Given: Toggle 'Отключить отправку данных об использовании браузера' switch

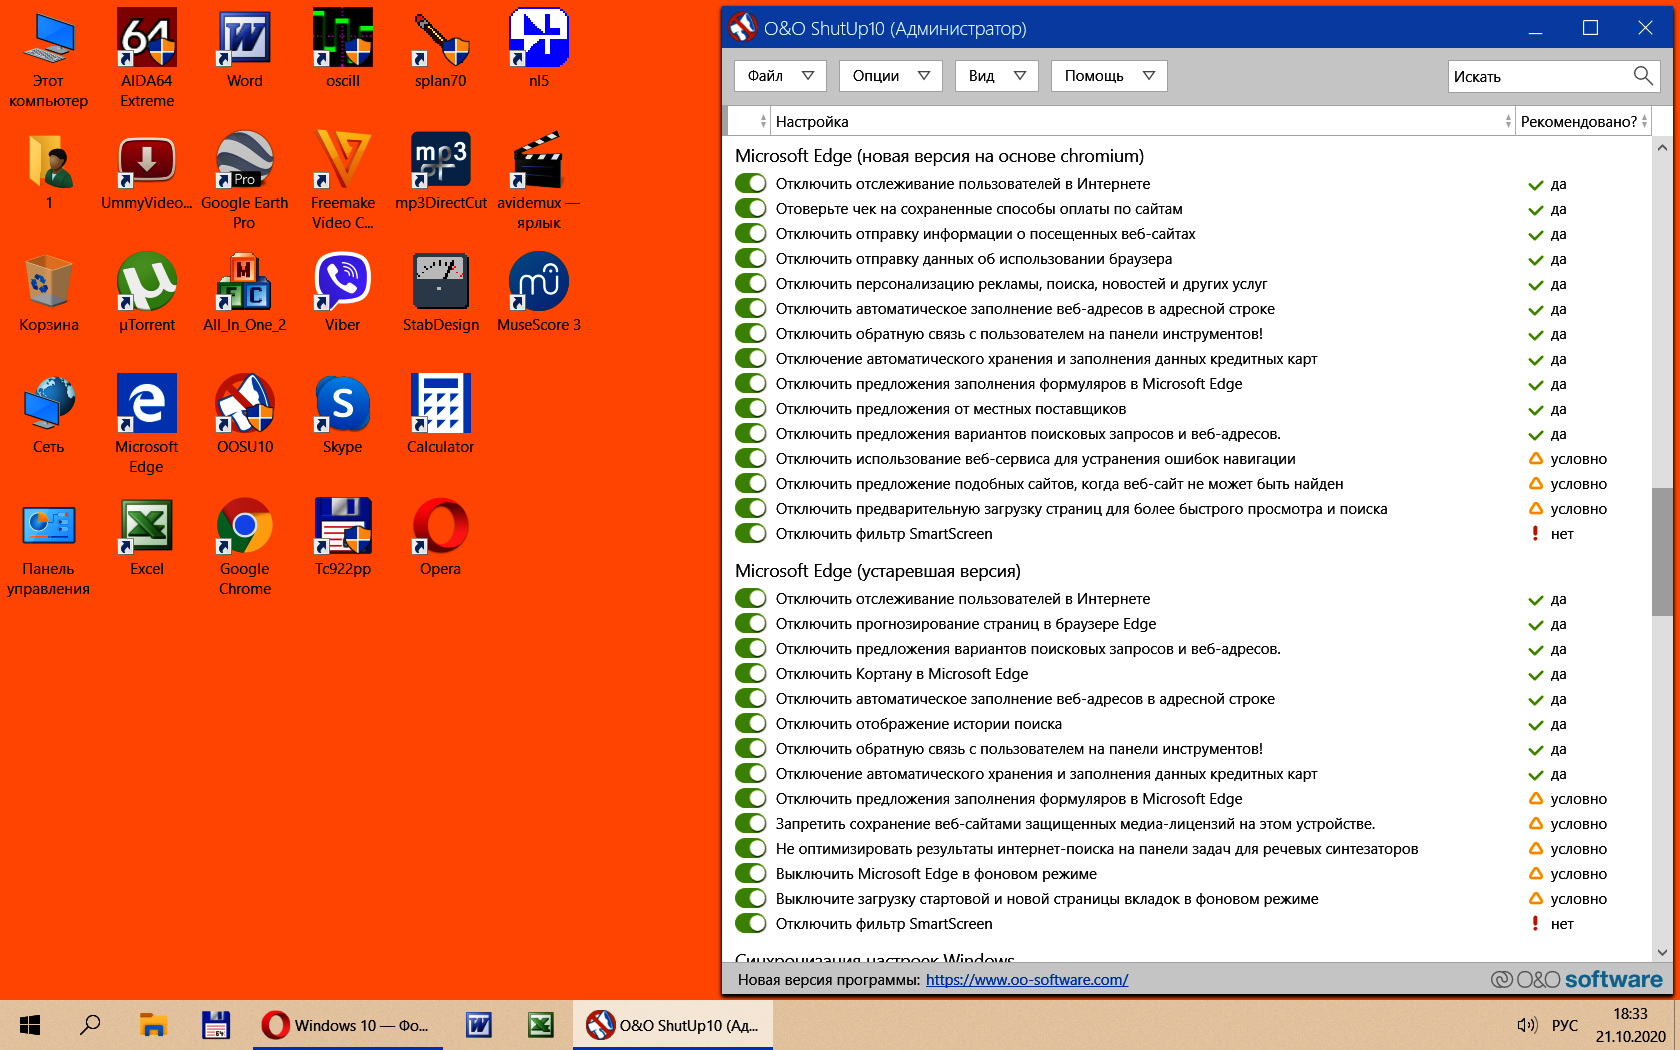Looking at the screenshot, I should coord(750,259).
